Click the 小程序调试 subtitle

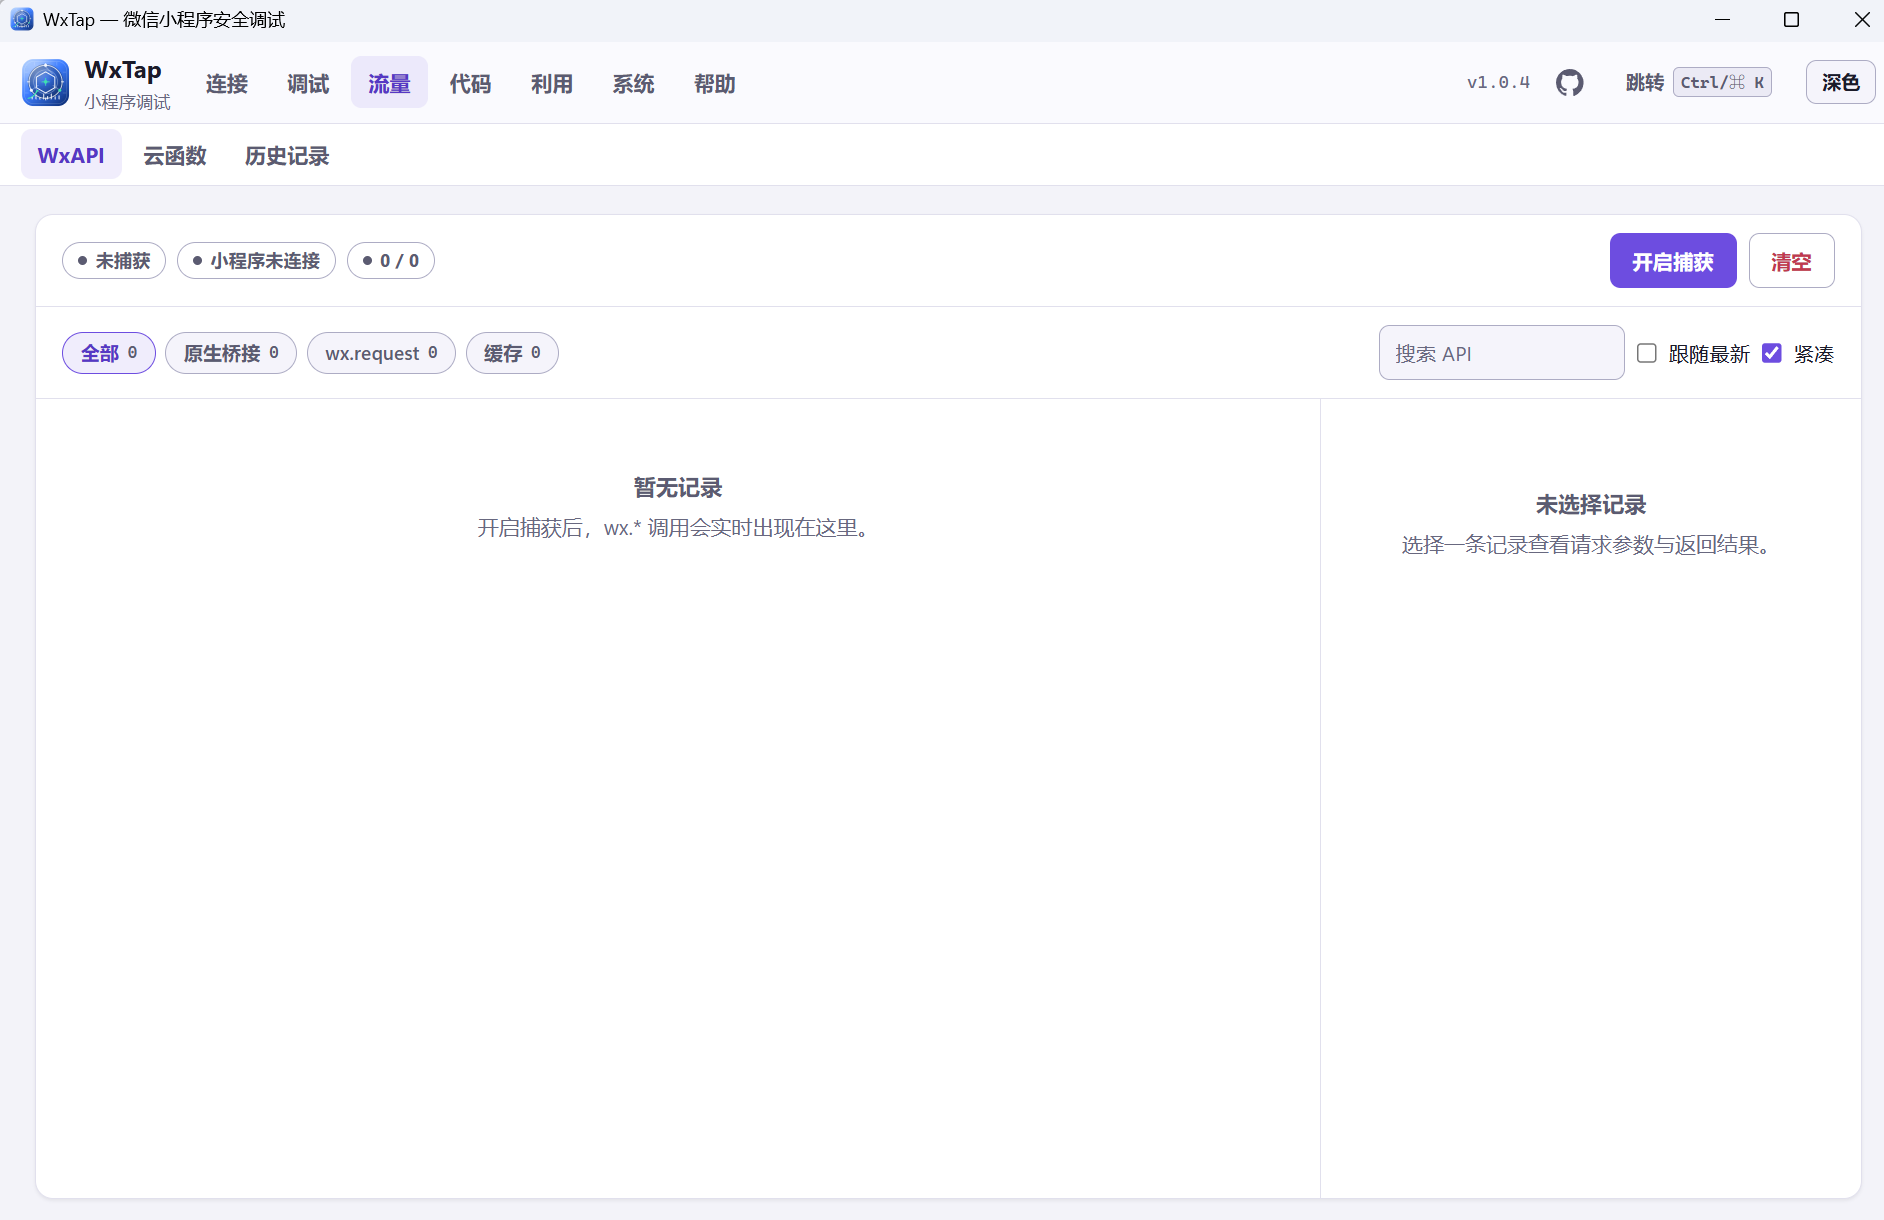point(127,102)
